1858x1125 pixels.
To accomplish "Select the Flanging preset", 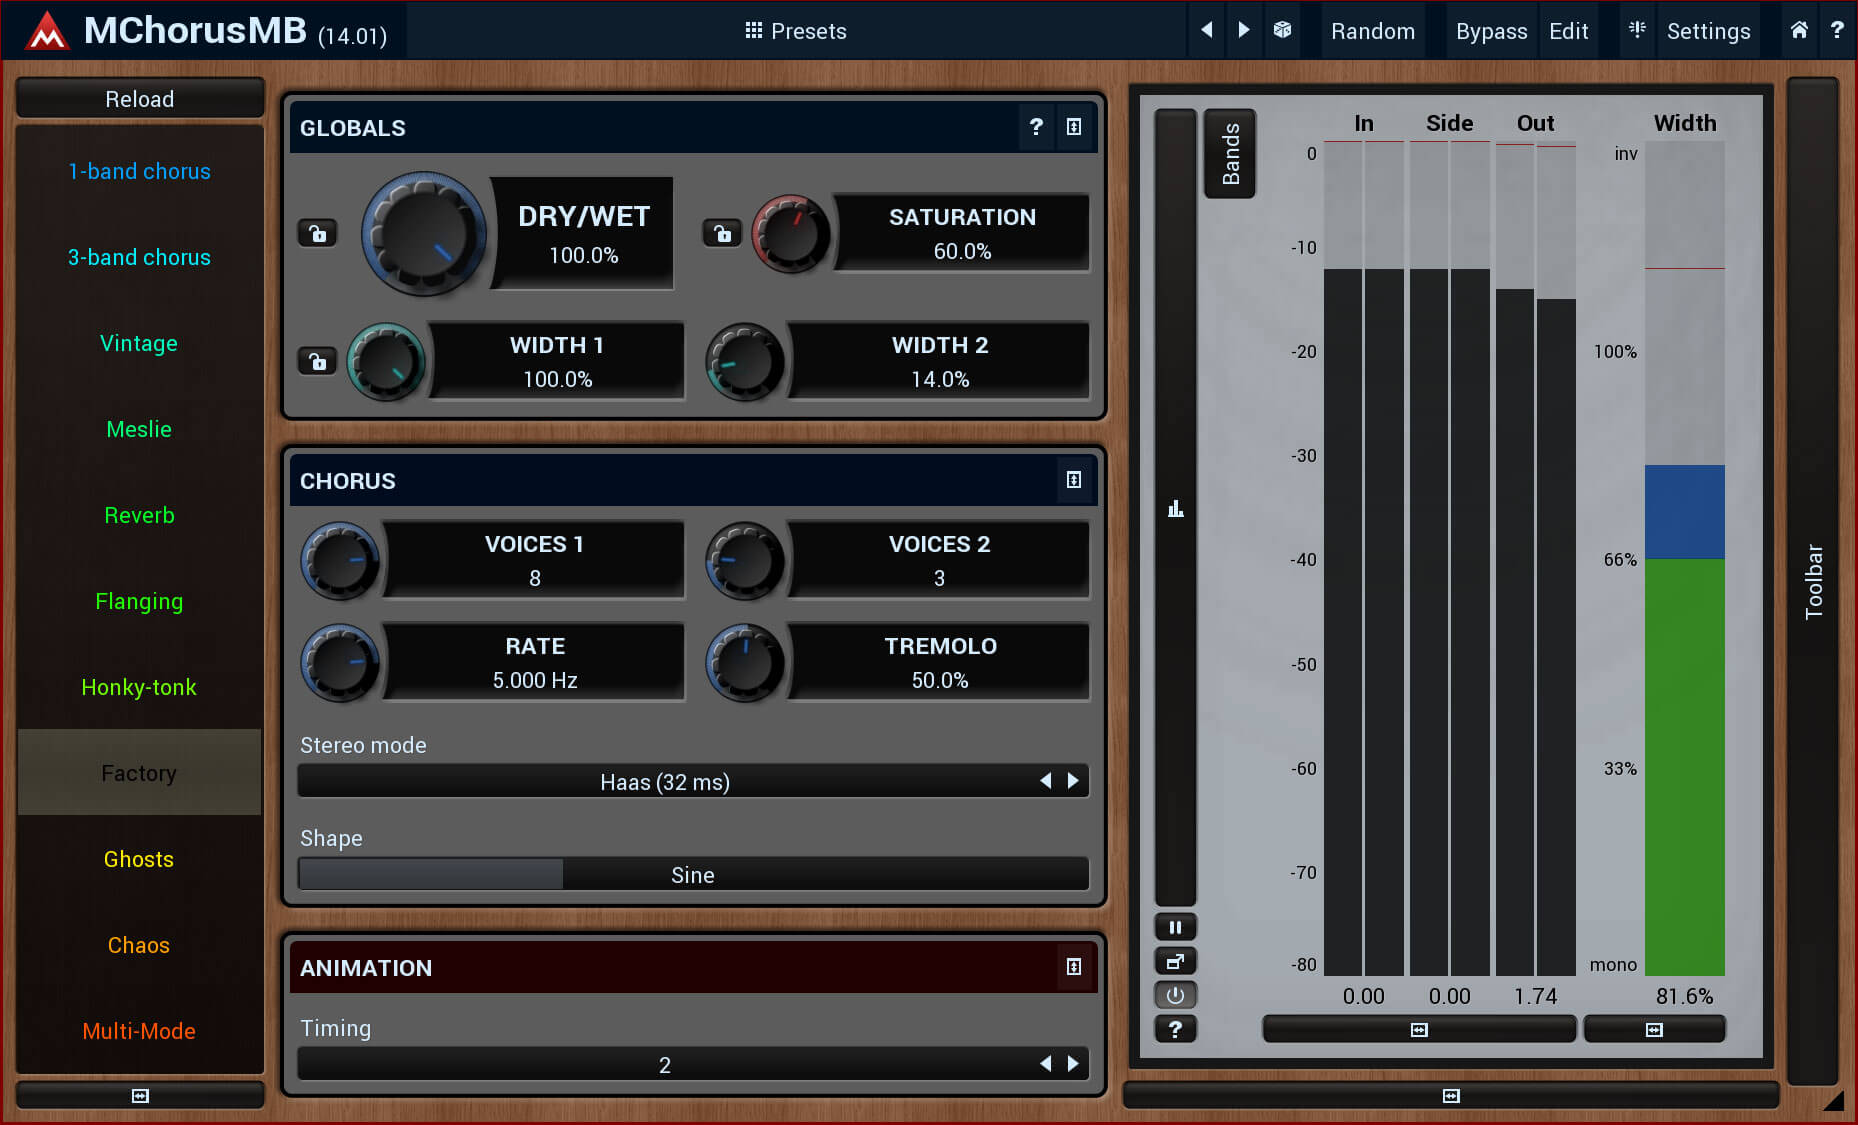I will (x=139, y=601).
